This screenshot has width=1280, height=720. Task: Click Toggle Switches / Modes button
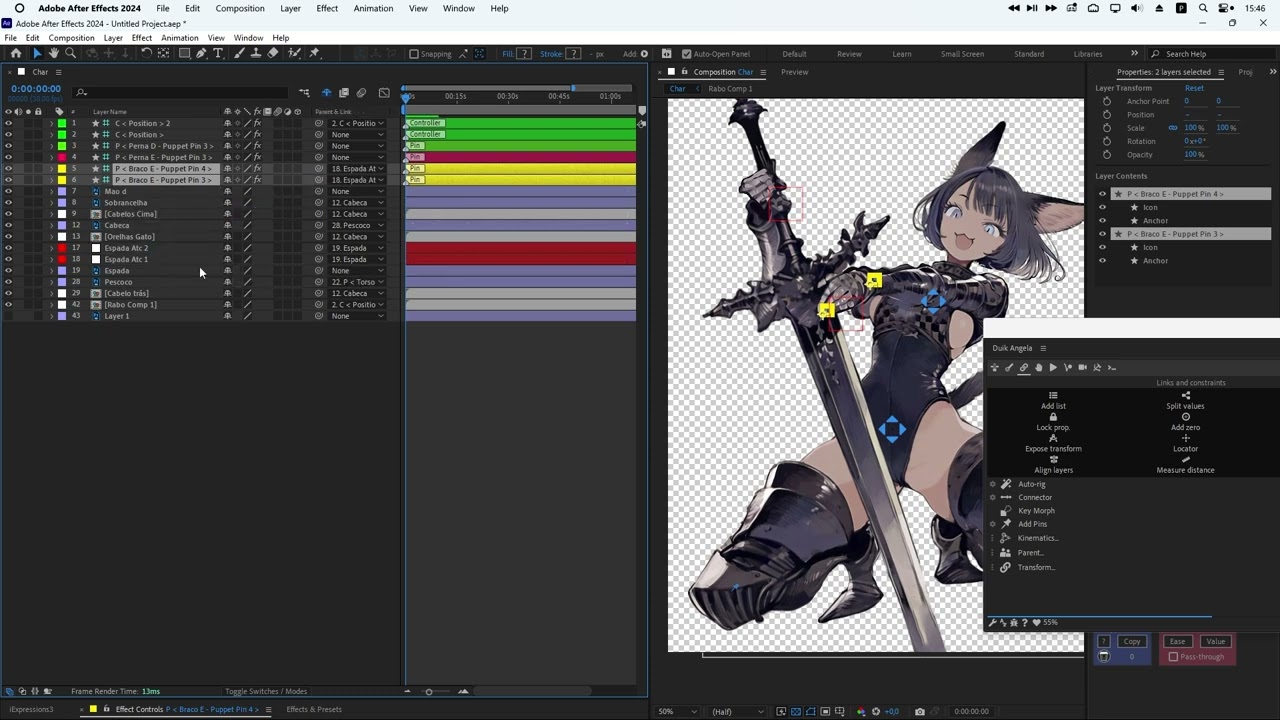pos(266,691)
